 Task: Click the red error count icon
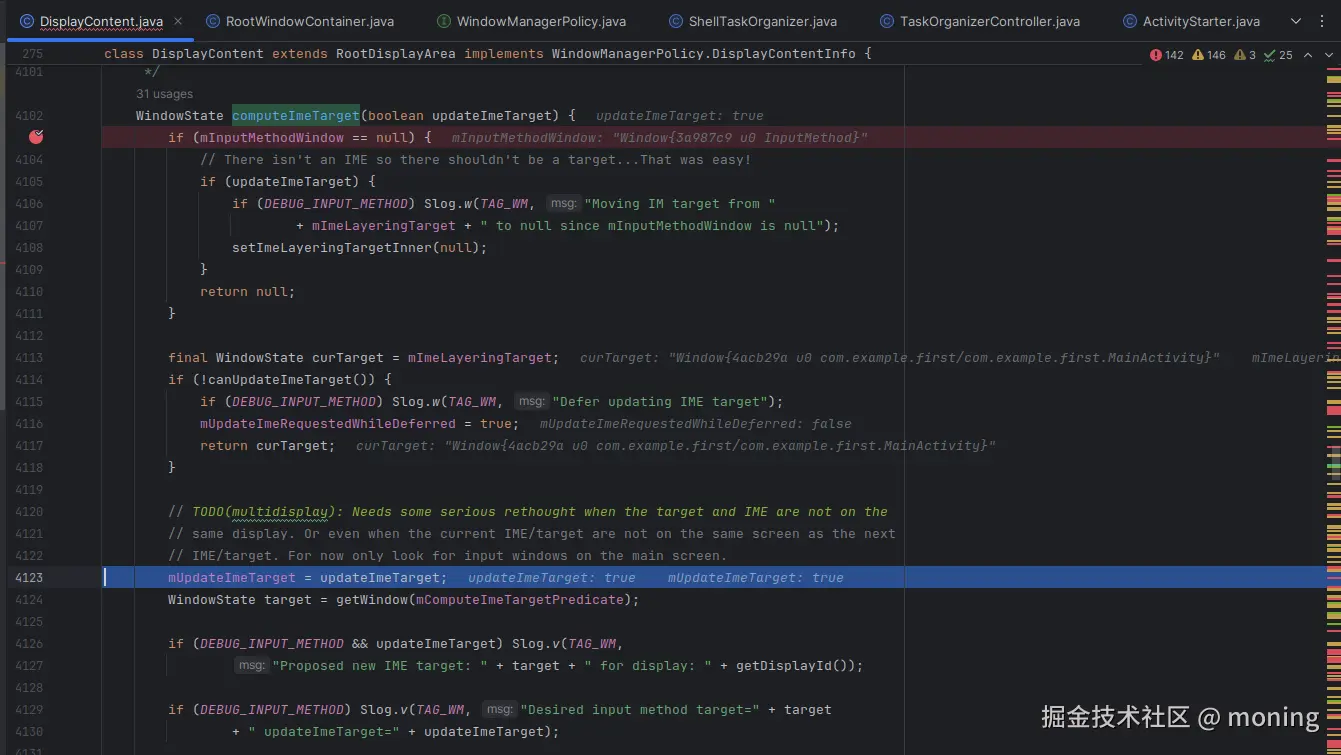(x=1156, y=55)
